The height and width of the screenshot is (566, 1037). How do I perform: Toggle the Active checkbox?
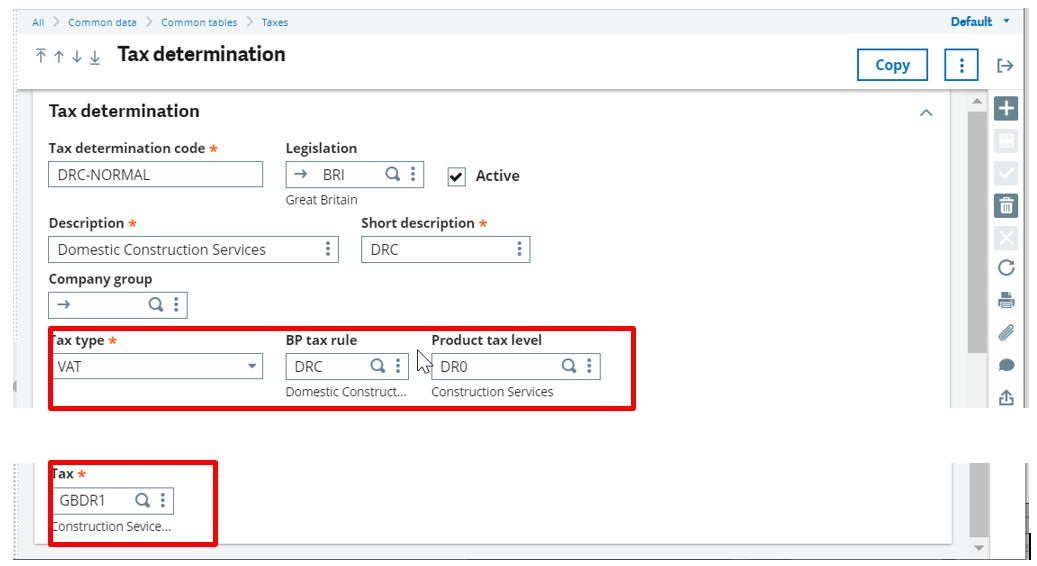[456, 176]
